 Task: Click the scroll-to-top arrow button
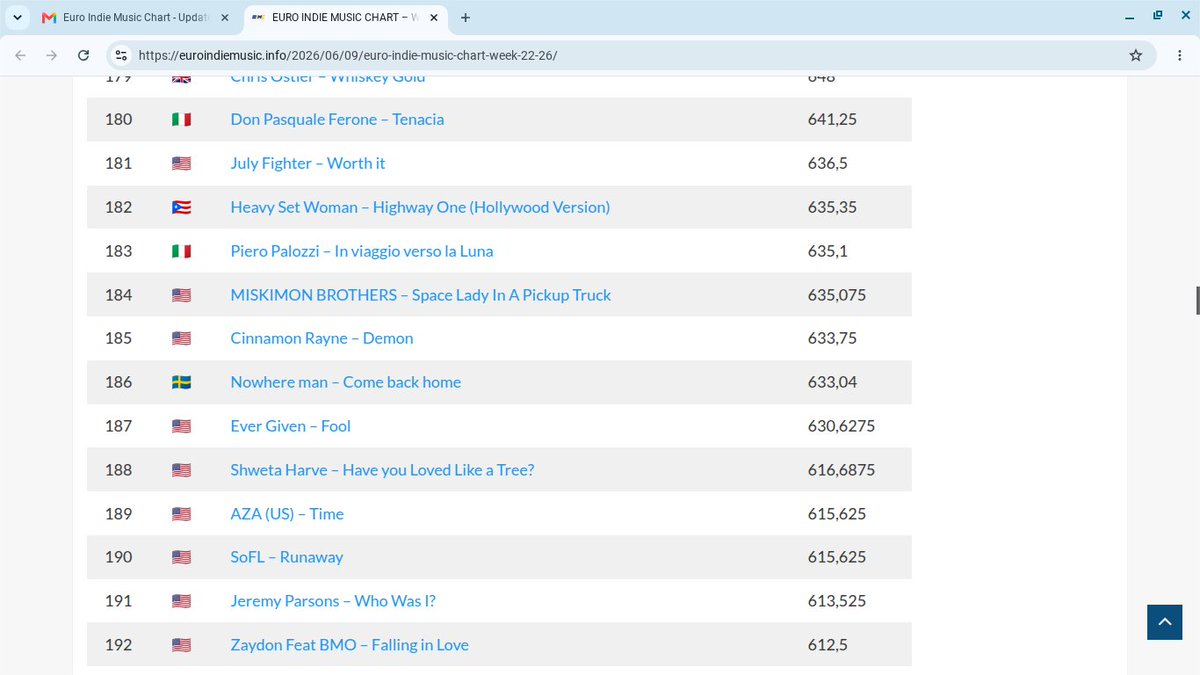point(1164,622)
